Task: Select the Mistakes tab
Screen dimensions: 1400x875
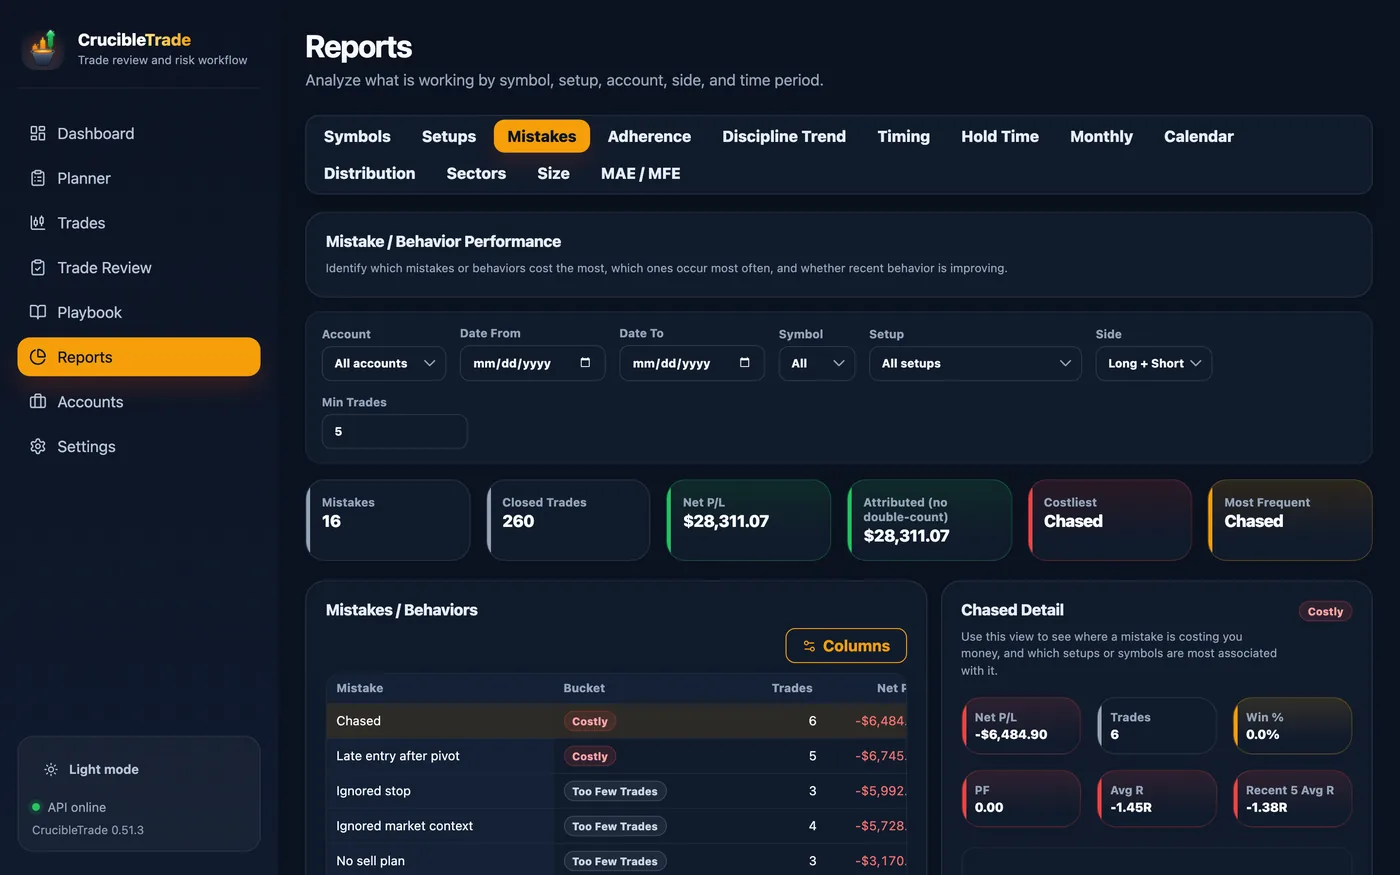Action: pyautogui.click(x=541, y=136)
